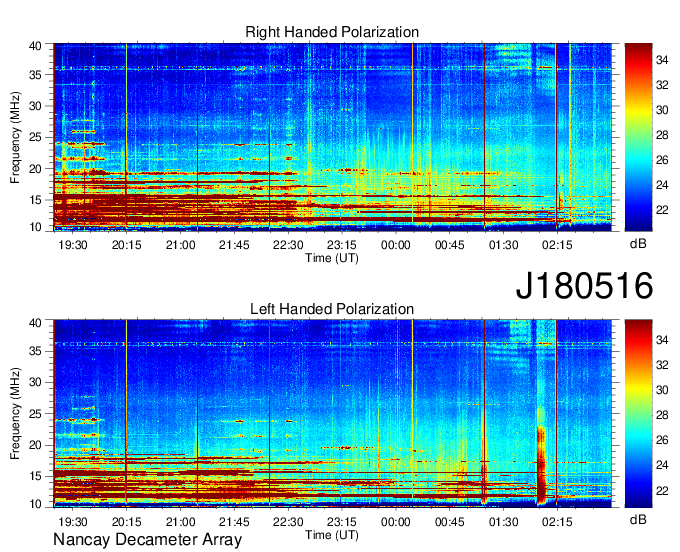Click the 28 value on Right Handed color bar
Image resolution: width=680 pixels, height=552 pixels.
(x=662, y=135)
